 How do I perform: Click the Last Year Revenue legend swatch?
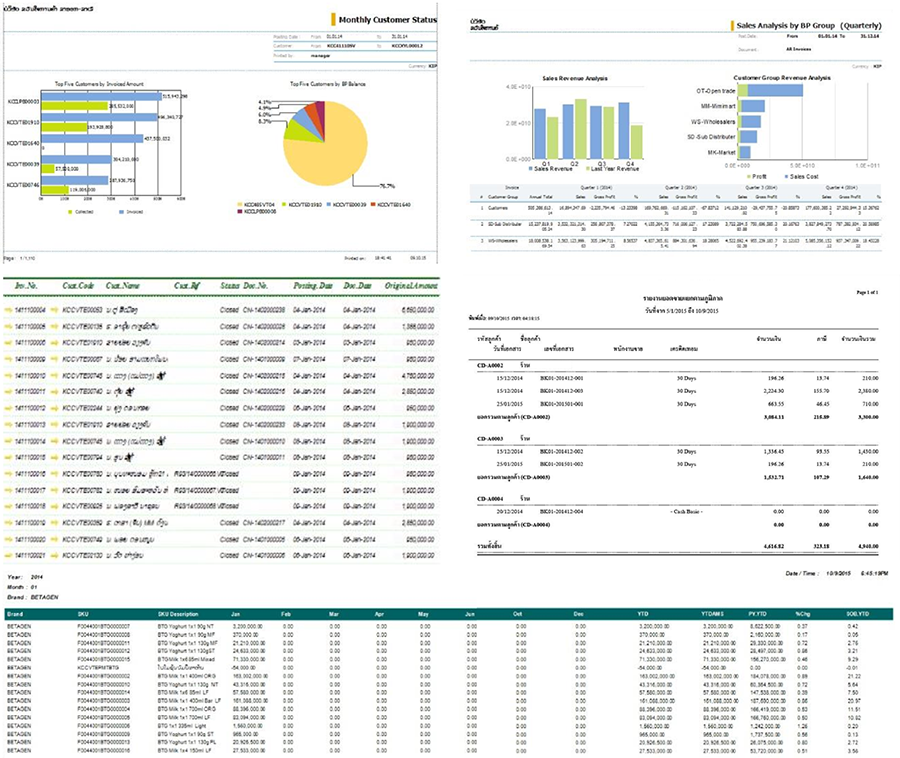pos(588,169)
